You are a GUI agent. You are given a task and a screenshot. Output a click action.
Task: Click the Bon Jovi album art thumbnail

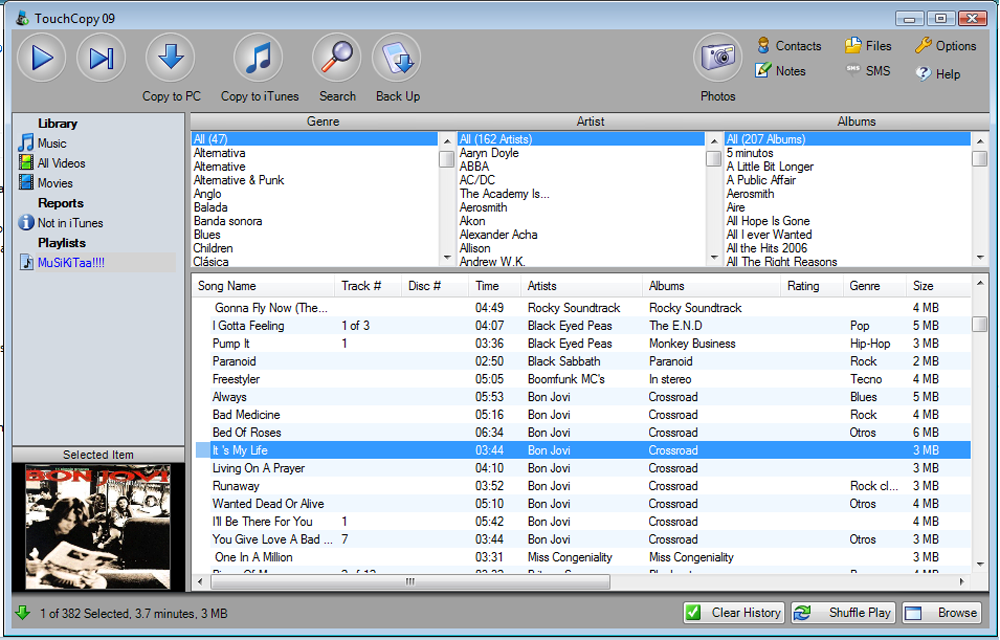(x=98, y=527)
